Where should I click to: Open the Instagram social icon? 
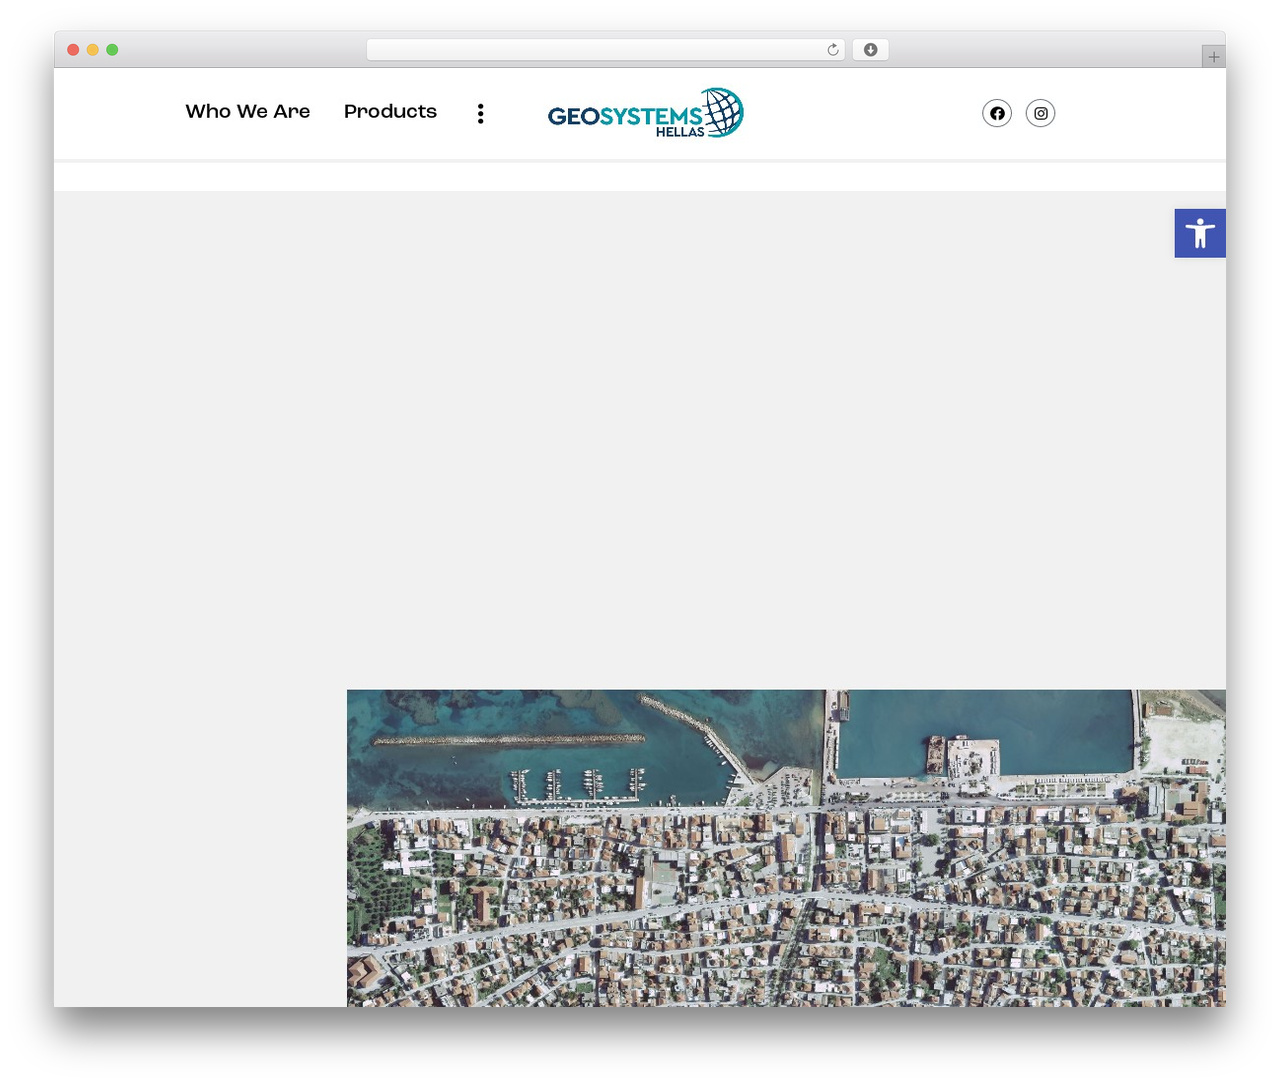point(1041,113)
